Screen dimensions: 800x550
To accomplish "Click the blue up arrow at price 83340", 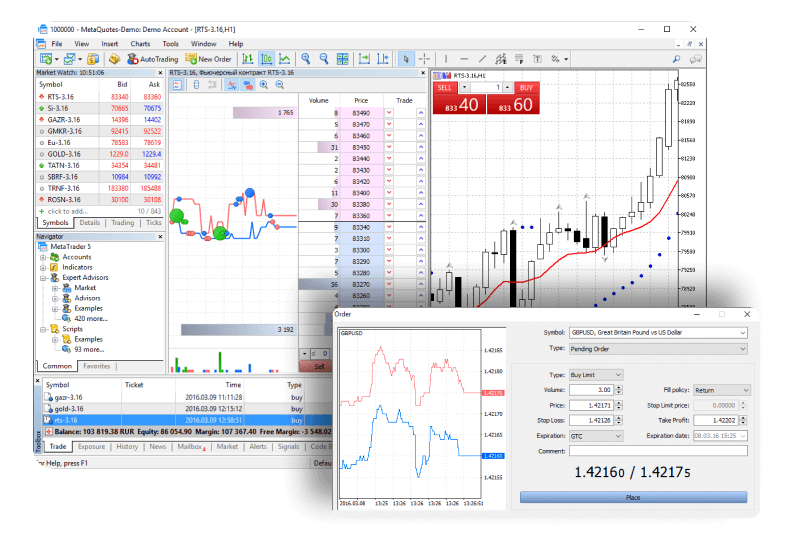I will tap(421, 227).
